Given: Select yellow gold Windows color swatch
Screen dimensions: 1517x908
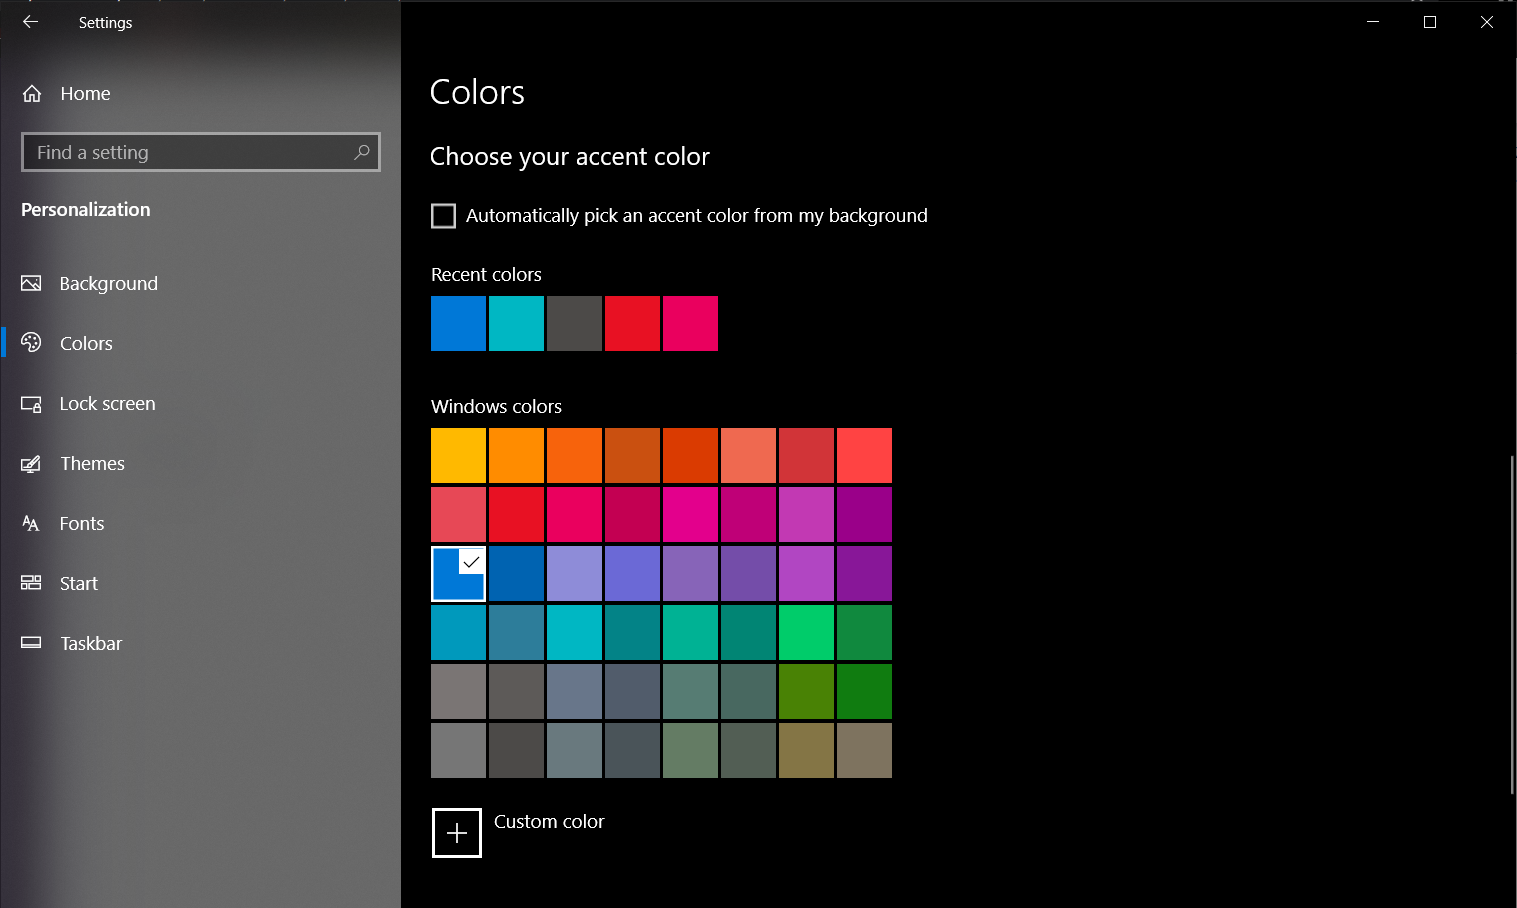Looking at the screenshot, I should (x=458, y=455).
